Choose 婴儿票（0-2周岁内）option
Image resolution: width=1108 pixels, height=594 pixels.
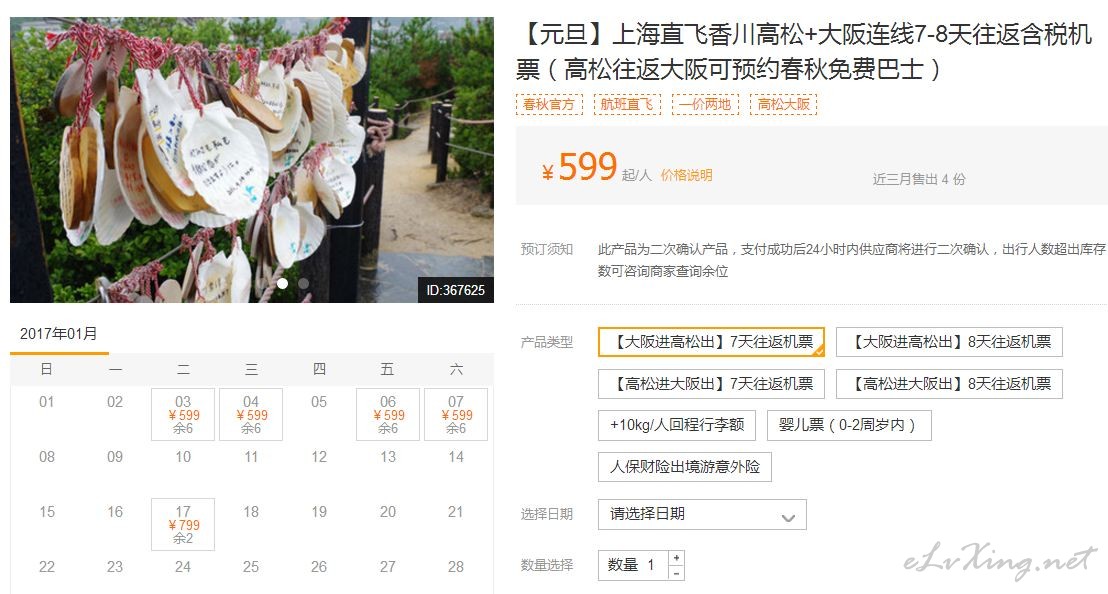[849, 425]
